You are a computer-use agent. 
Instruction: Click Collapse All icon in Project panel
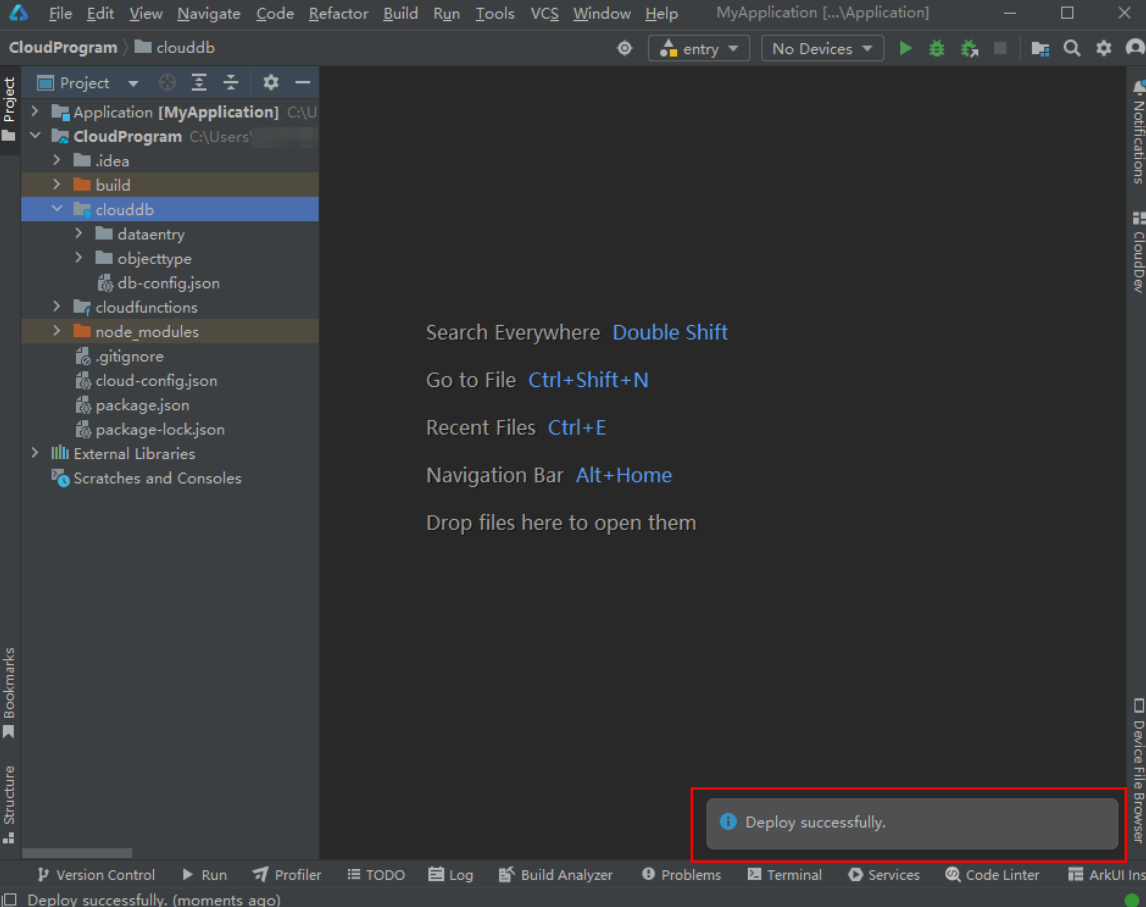pos(231,83)
